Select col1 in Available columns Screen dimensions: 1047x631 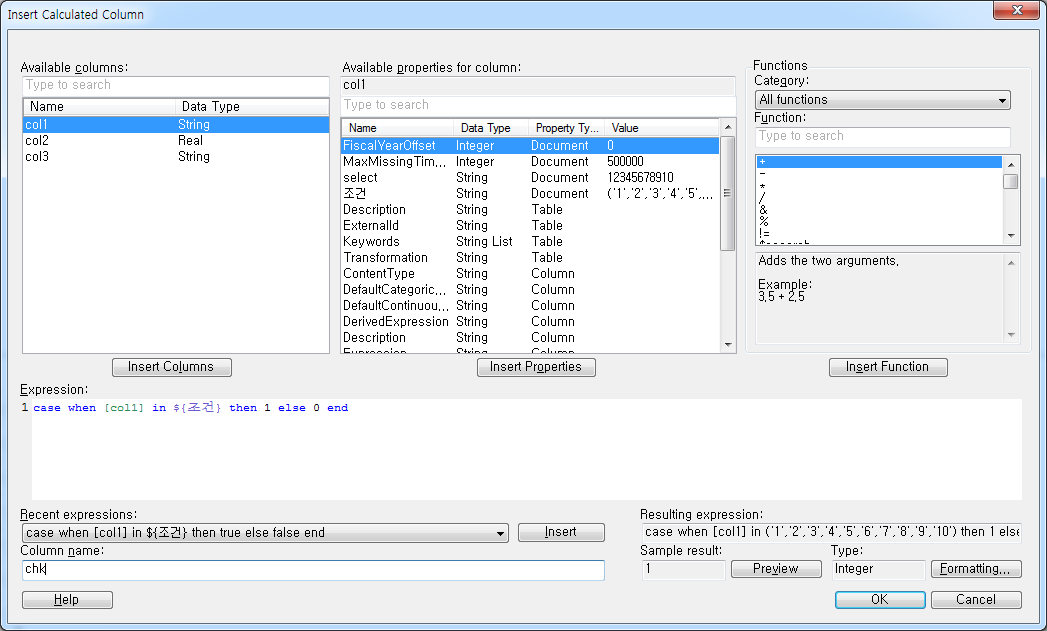(x=176, y=125)
